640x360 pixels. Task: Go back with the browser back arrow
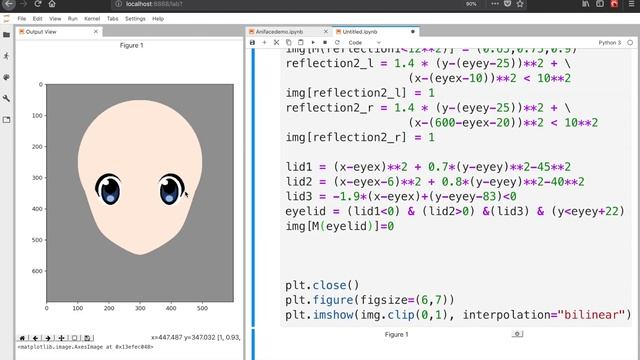click(x=9, y=4)
